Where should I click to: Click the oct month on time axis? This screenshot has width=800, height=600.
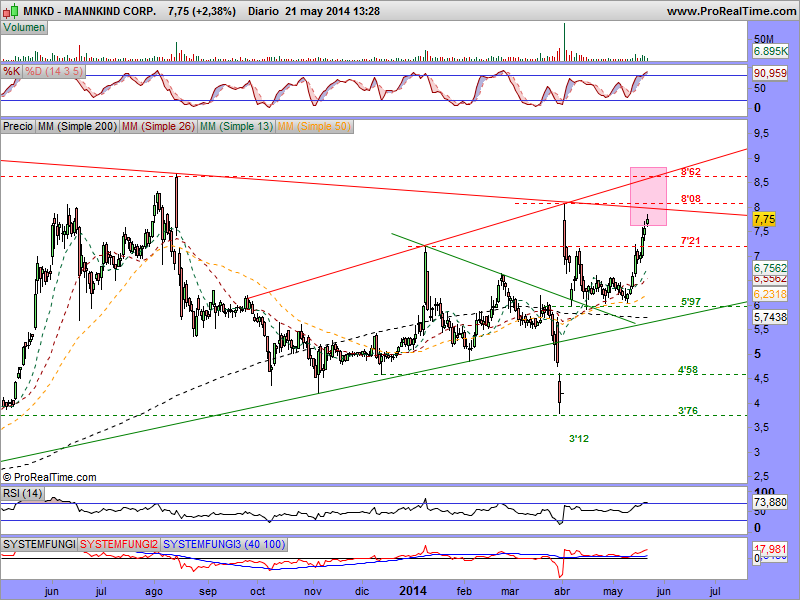[258, 591]
